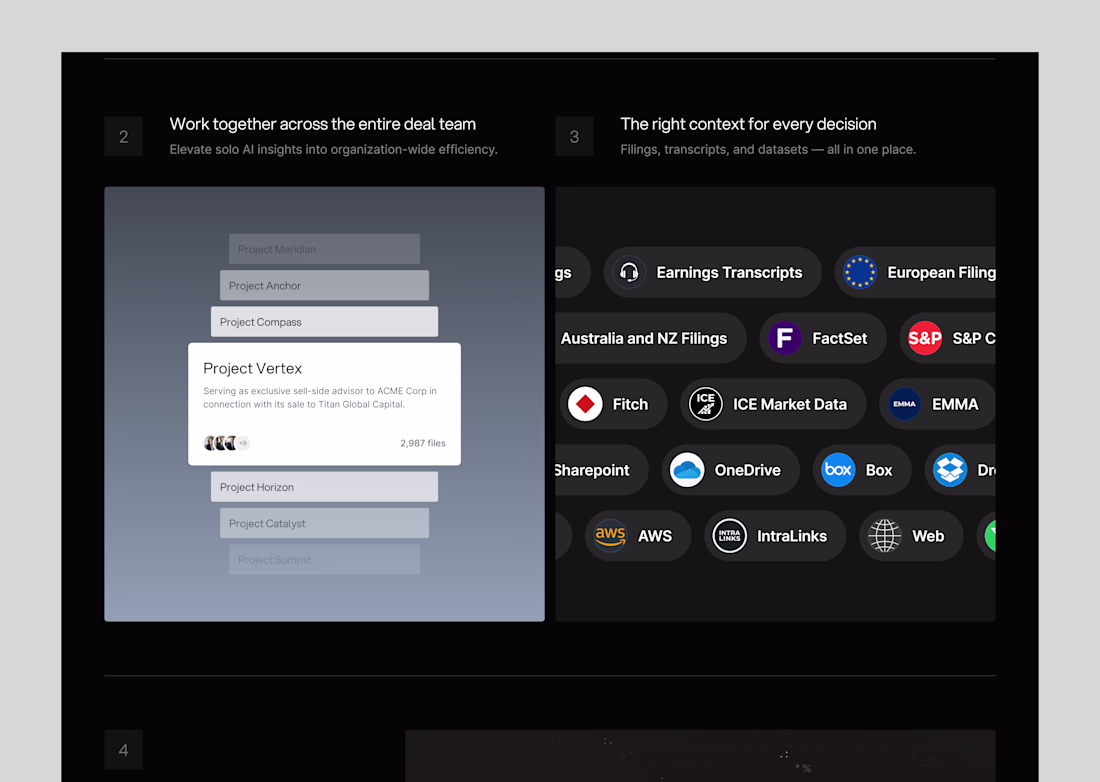The image size is (1100, 782).
Task: Select the Earnings Transcripts label
Action: tap(729, 272)
